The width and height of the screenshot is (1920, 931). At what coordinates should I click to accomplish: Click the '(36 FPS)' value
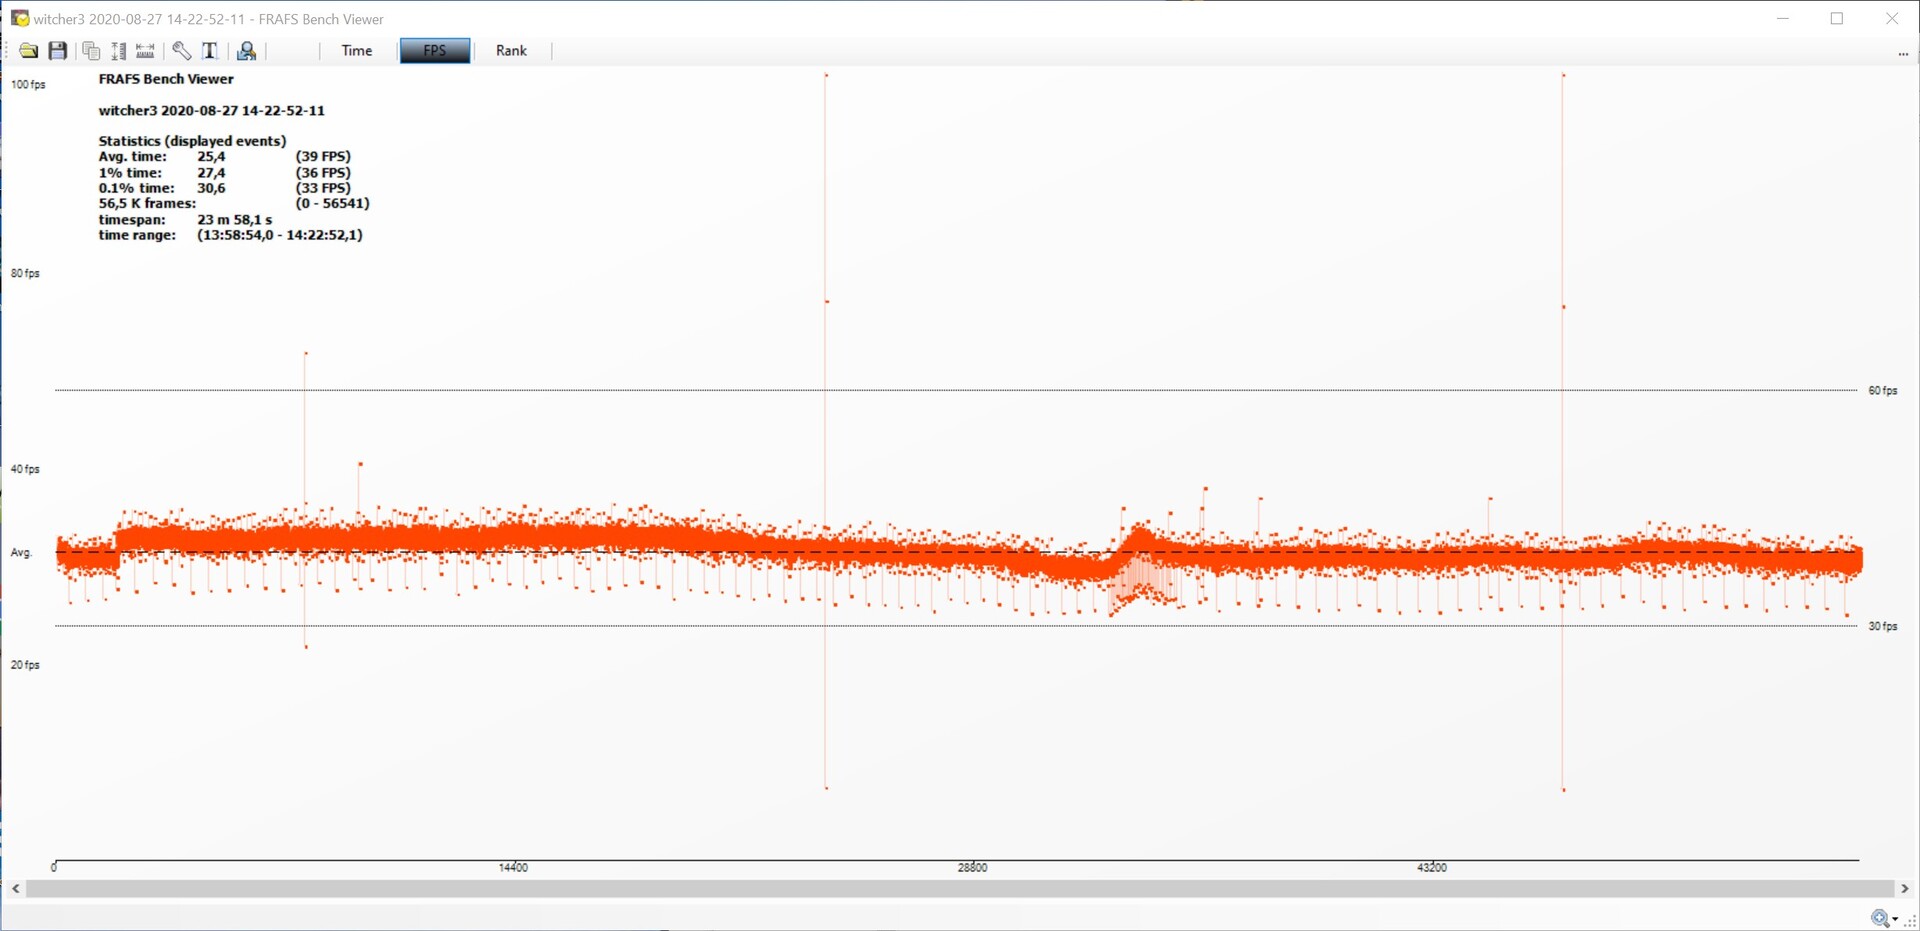323,173
